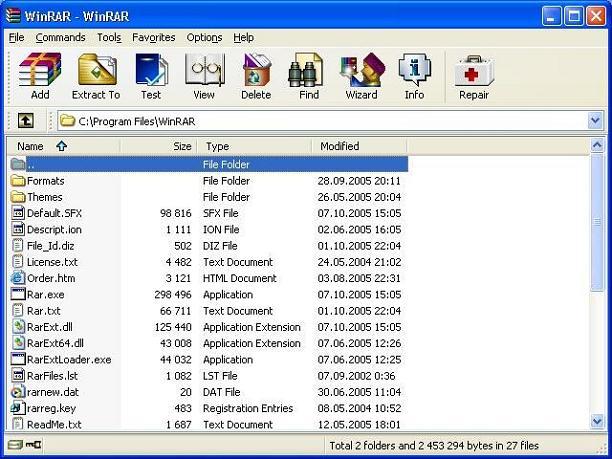Select the File_Id.diz file name
This screenshot has width=612, height=459.
[50, 246]
